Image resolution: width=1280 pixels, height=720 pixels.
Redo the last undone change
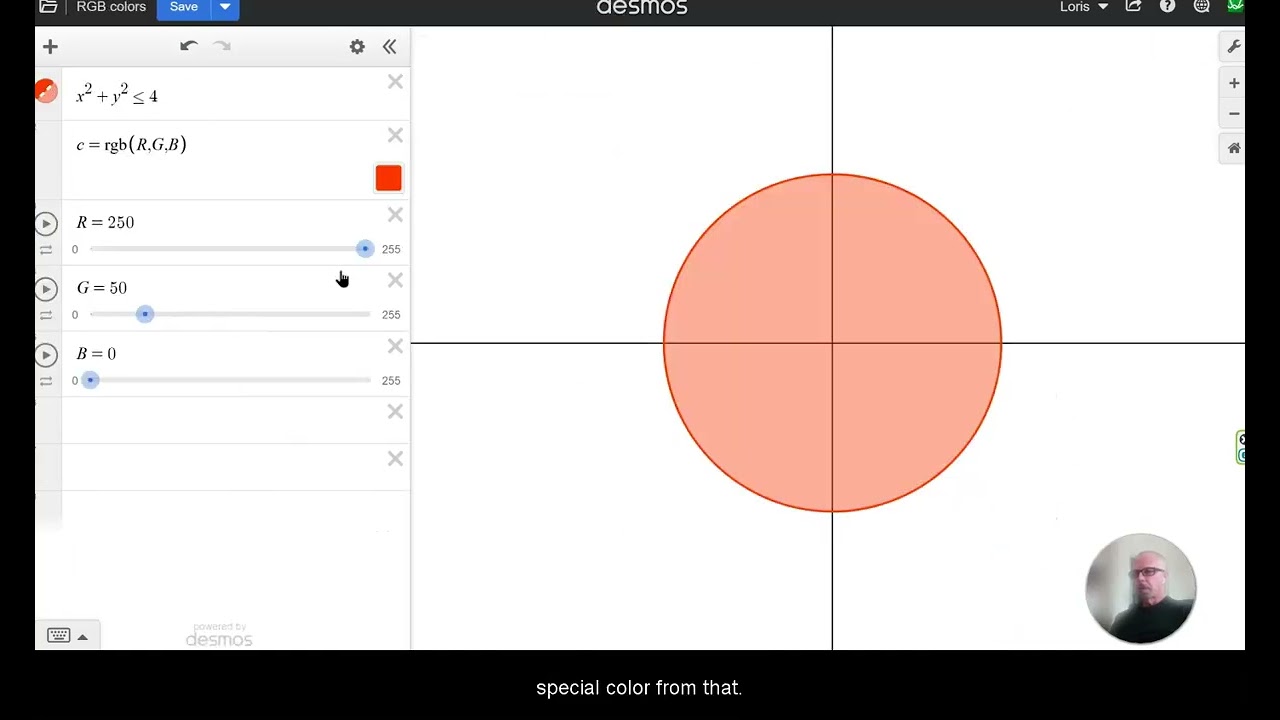coord(222,46)
